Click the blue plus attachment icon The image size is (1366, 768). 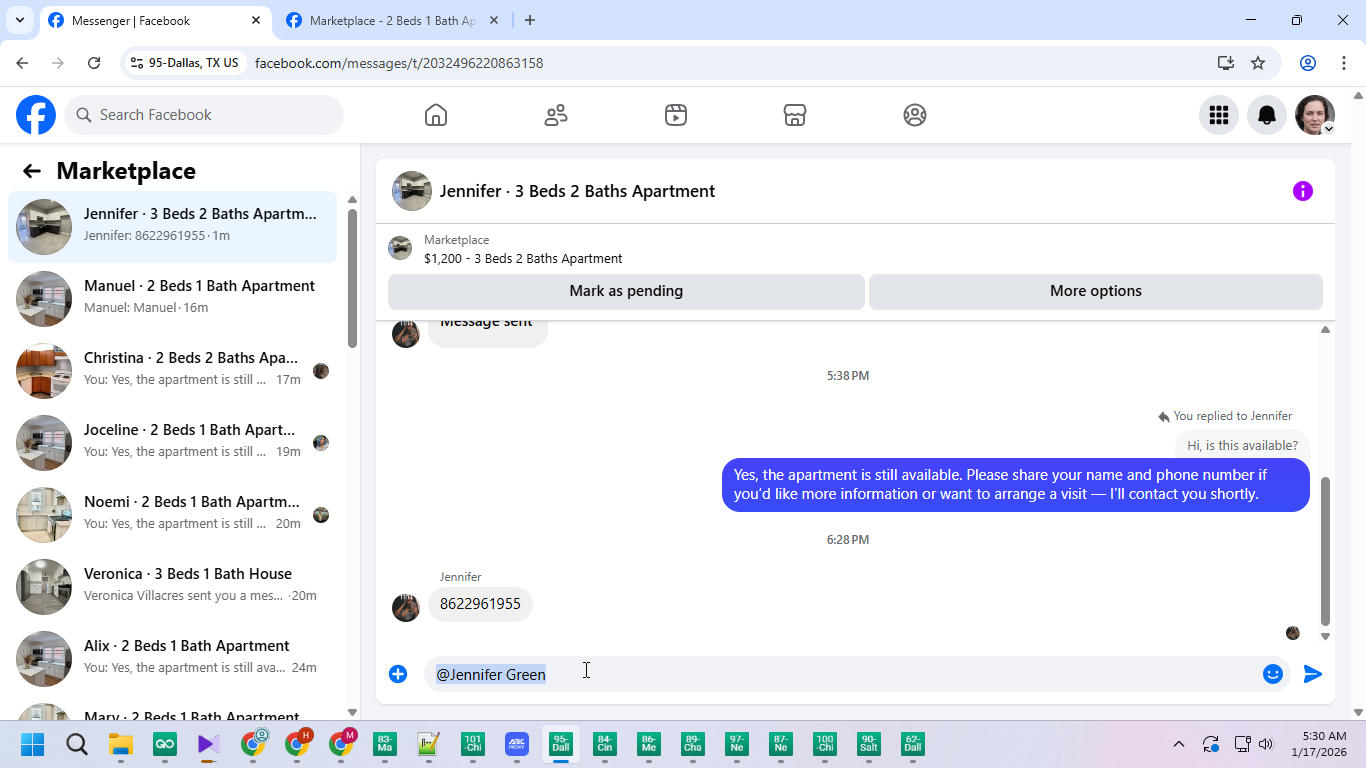pyautogui.click(x=398, y=674)
